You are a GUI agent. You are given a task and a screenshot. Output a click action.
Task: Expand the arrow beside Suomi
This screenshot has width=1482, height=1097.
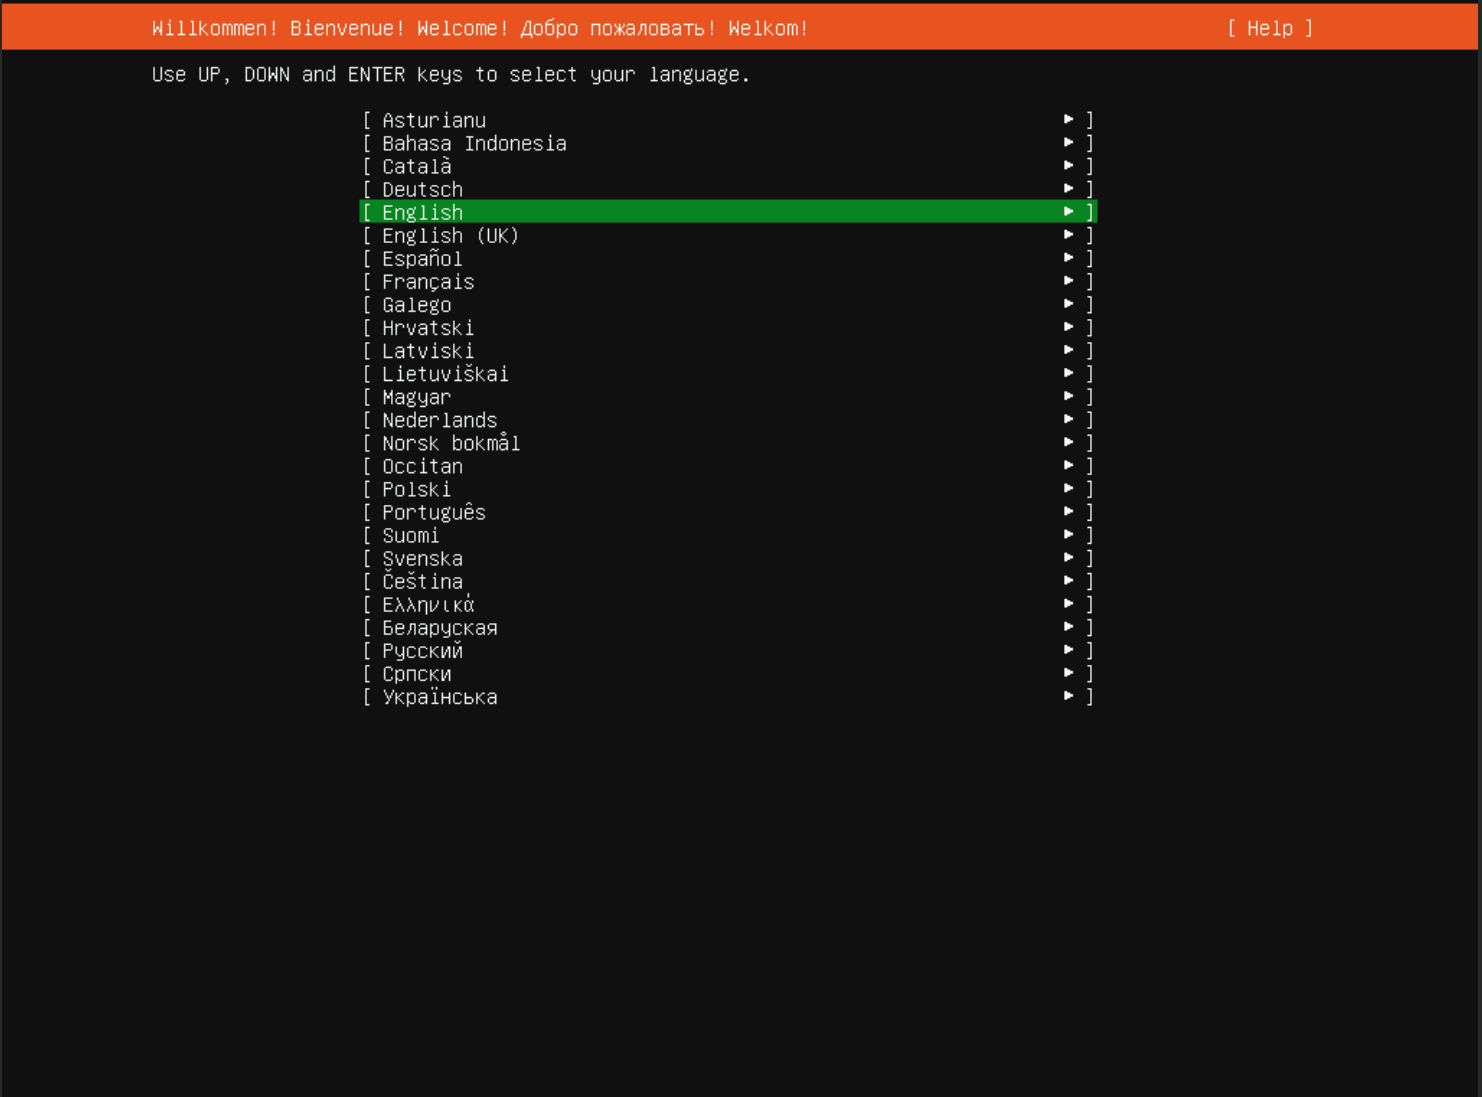(x=1069, y=534)
